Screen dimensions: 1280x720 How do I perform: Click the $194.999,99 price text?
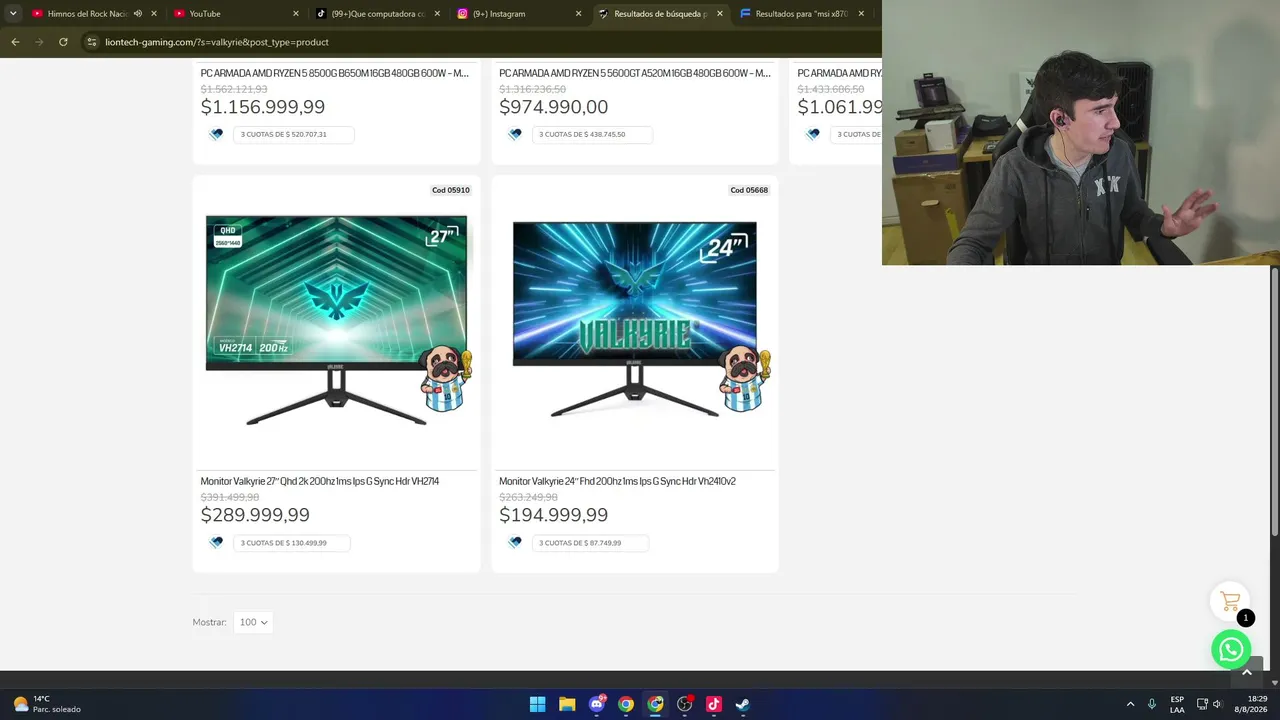[x=553, y=515]
